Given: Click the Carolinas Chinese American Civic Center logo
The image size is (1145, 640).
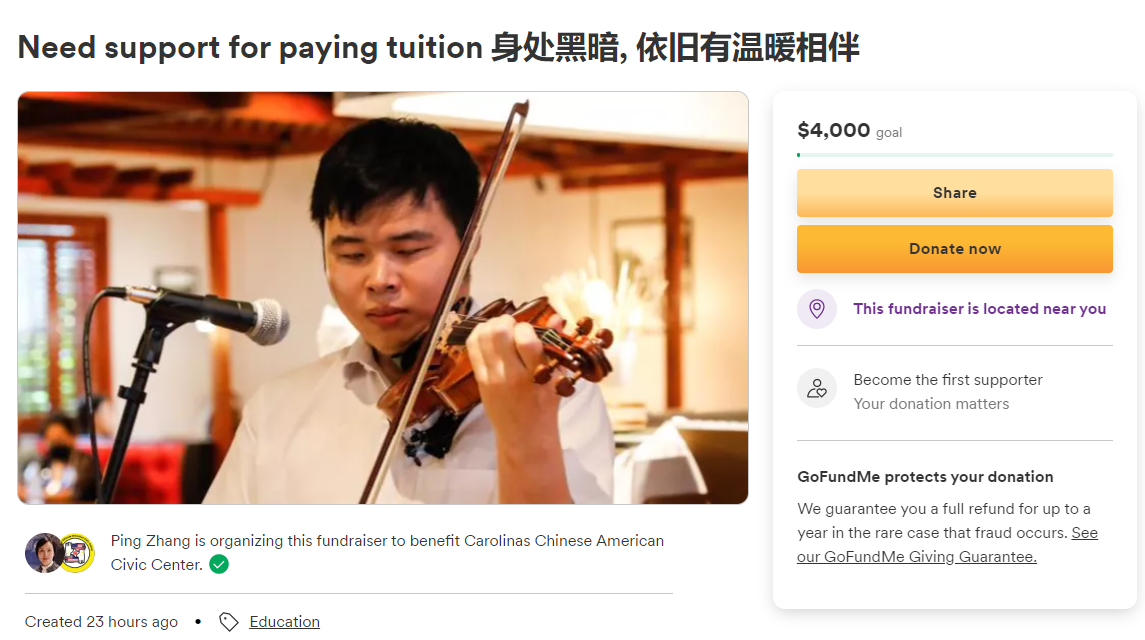Looking at the screenshot, I should 76,553.
